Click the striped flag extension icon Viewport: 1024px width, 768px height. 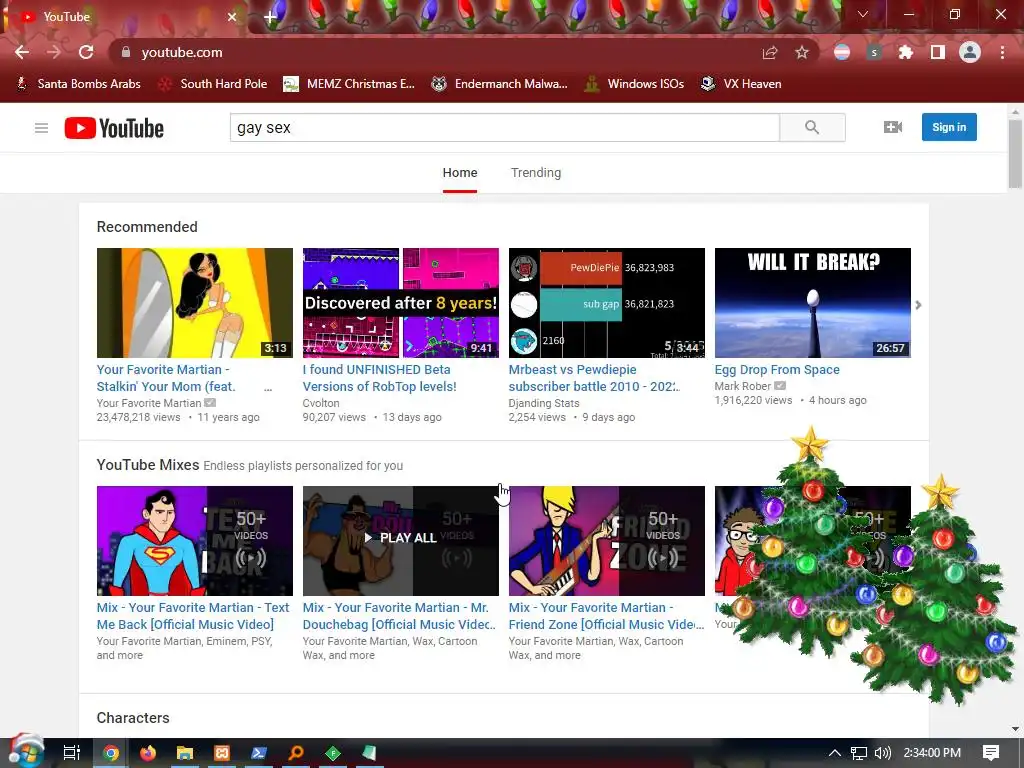842,52
